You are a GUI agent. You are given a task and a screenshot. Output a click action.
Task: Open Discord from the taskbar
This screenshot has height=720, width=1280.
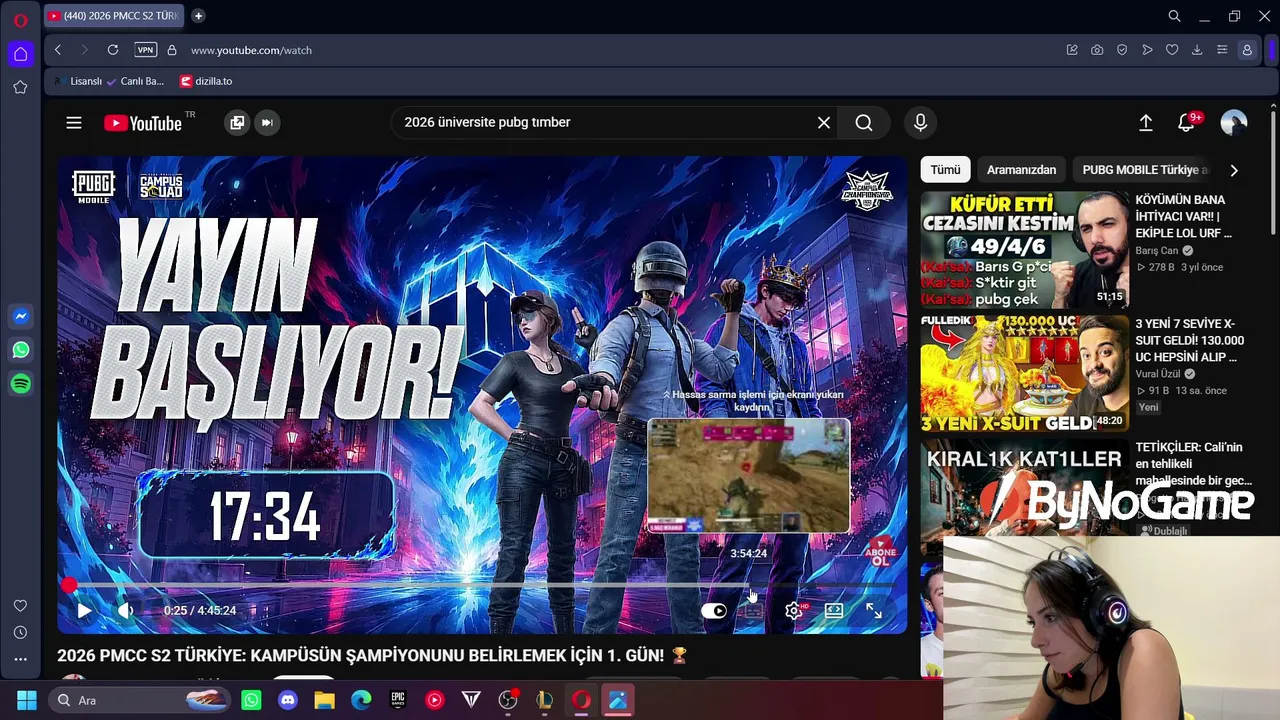(288, 700)
